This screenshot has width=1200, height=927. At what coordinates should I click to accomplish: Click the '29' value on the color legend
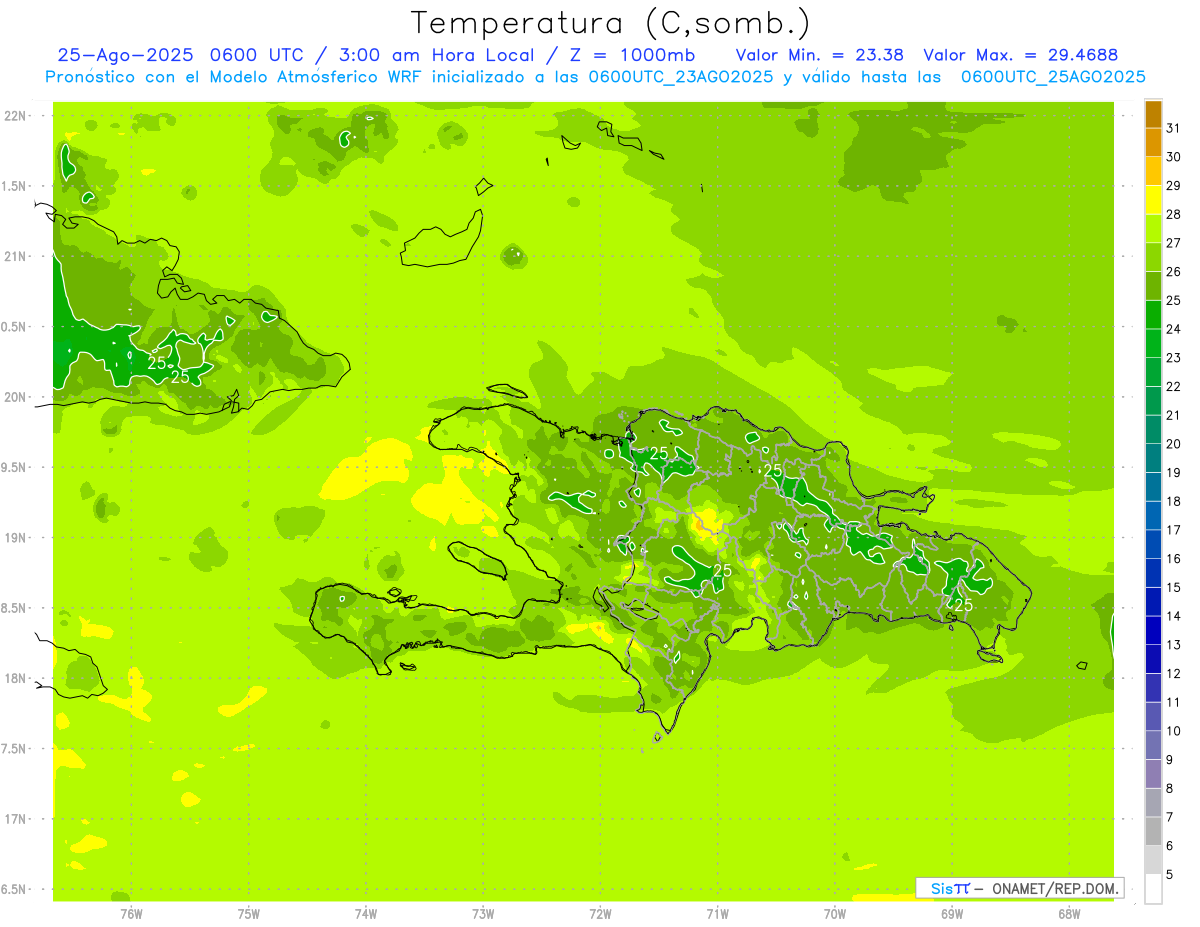1174,186
